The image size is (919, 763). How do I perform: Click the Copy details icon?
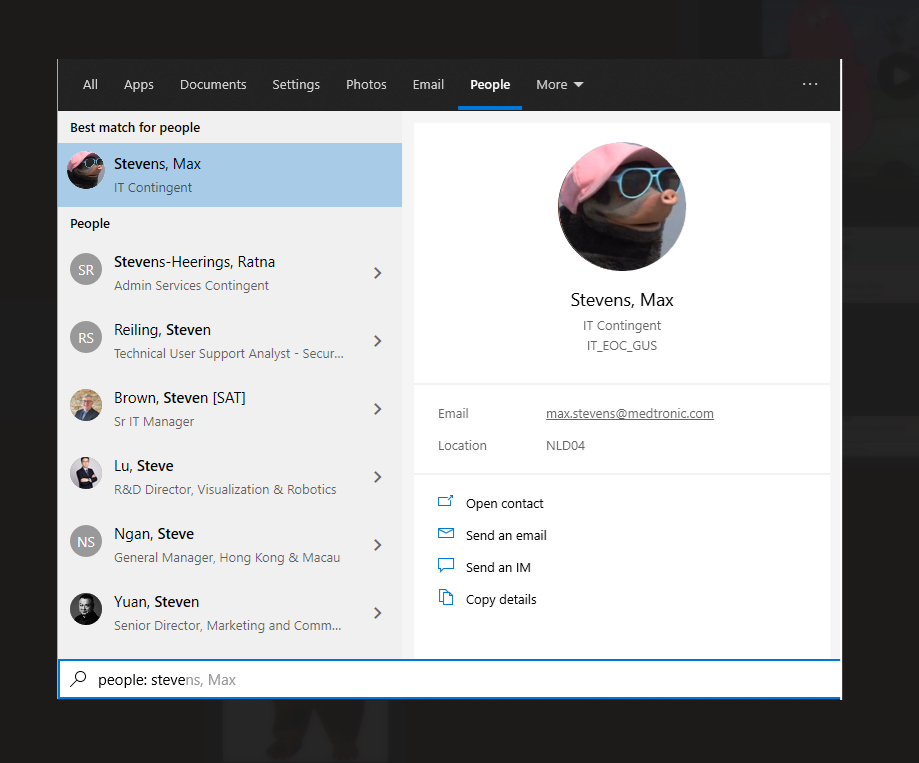coord(446,598)
